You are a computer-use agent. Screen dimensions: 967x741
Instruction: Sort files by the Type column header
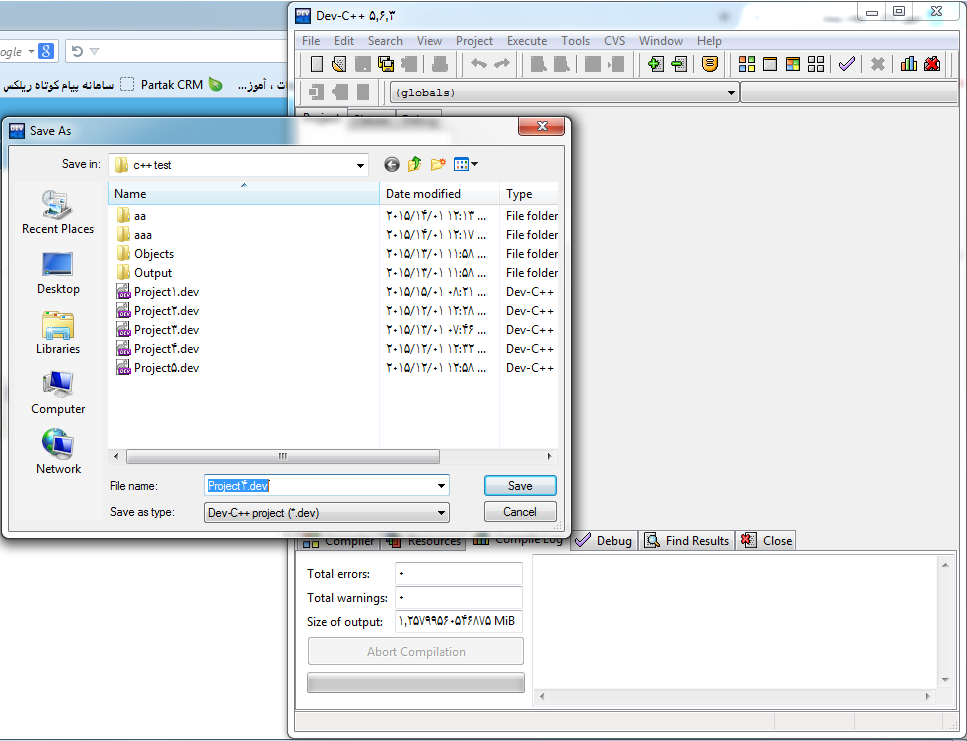529,194
